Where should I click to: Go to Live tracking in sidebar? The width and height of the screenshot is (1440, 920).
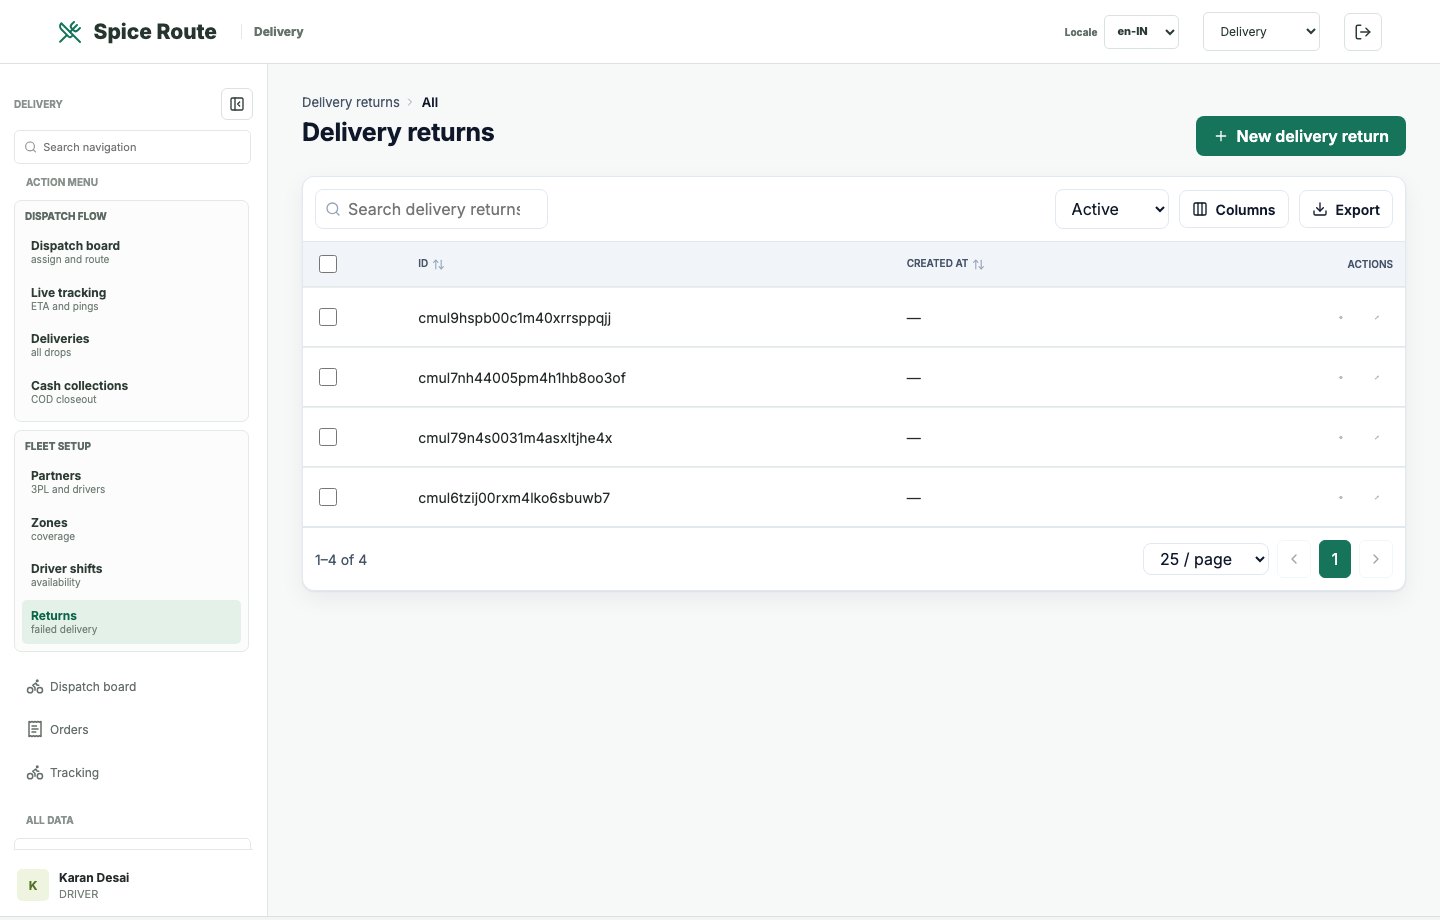point(131,299)
